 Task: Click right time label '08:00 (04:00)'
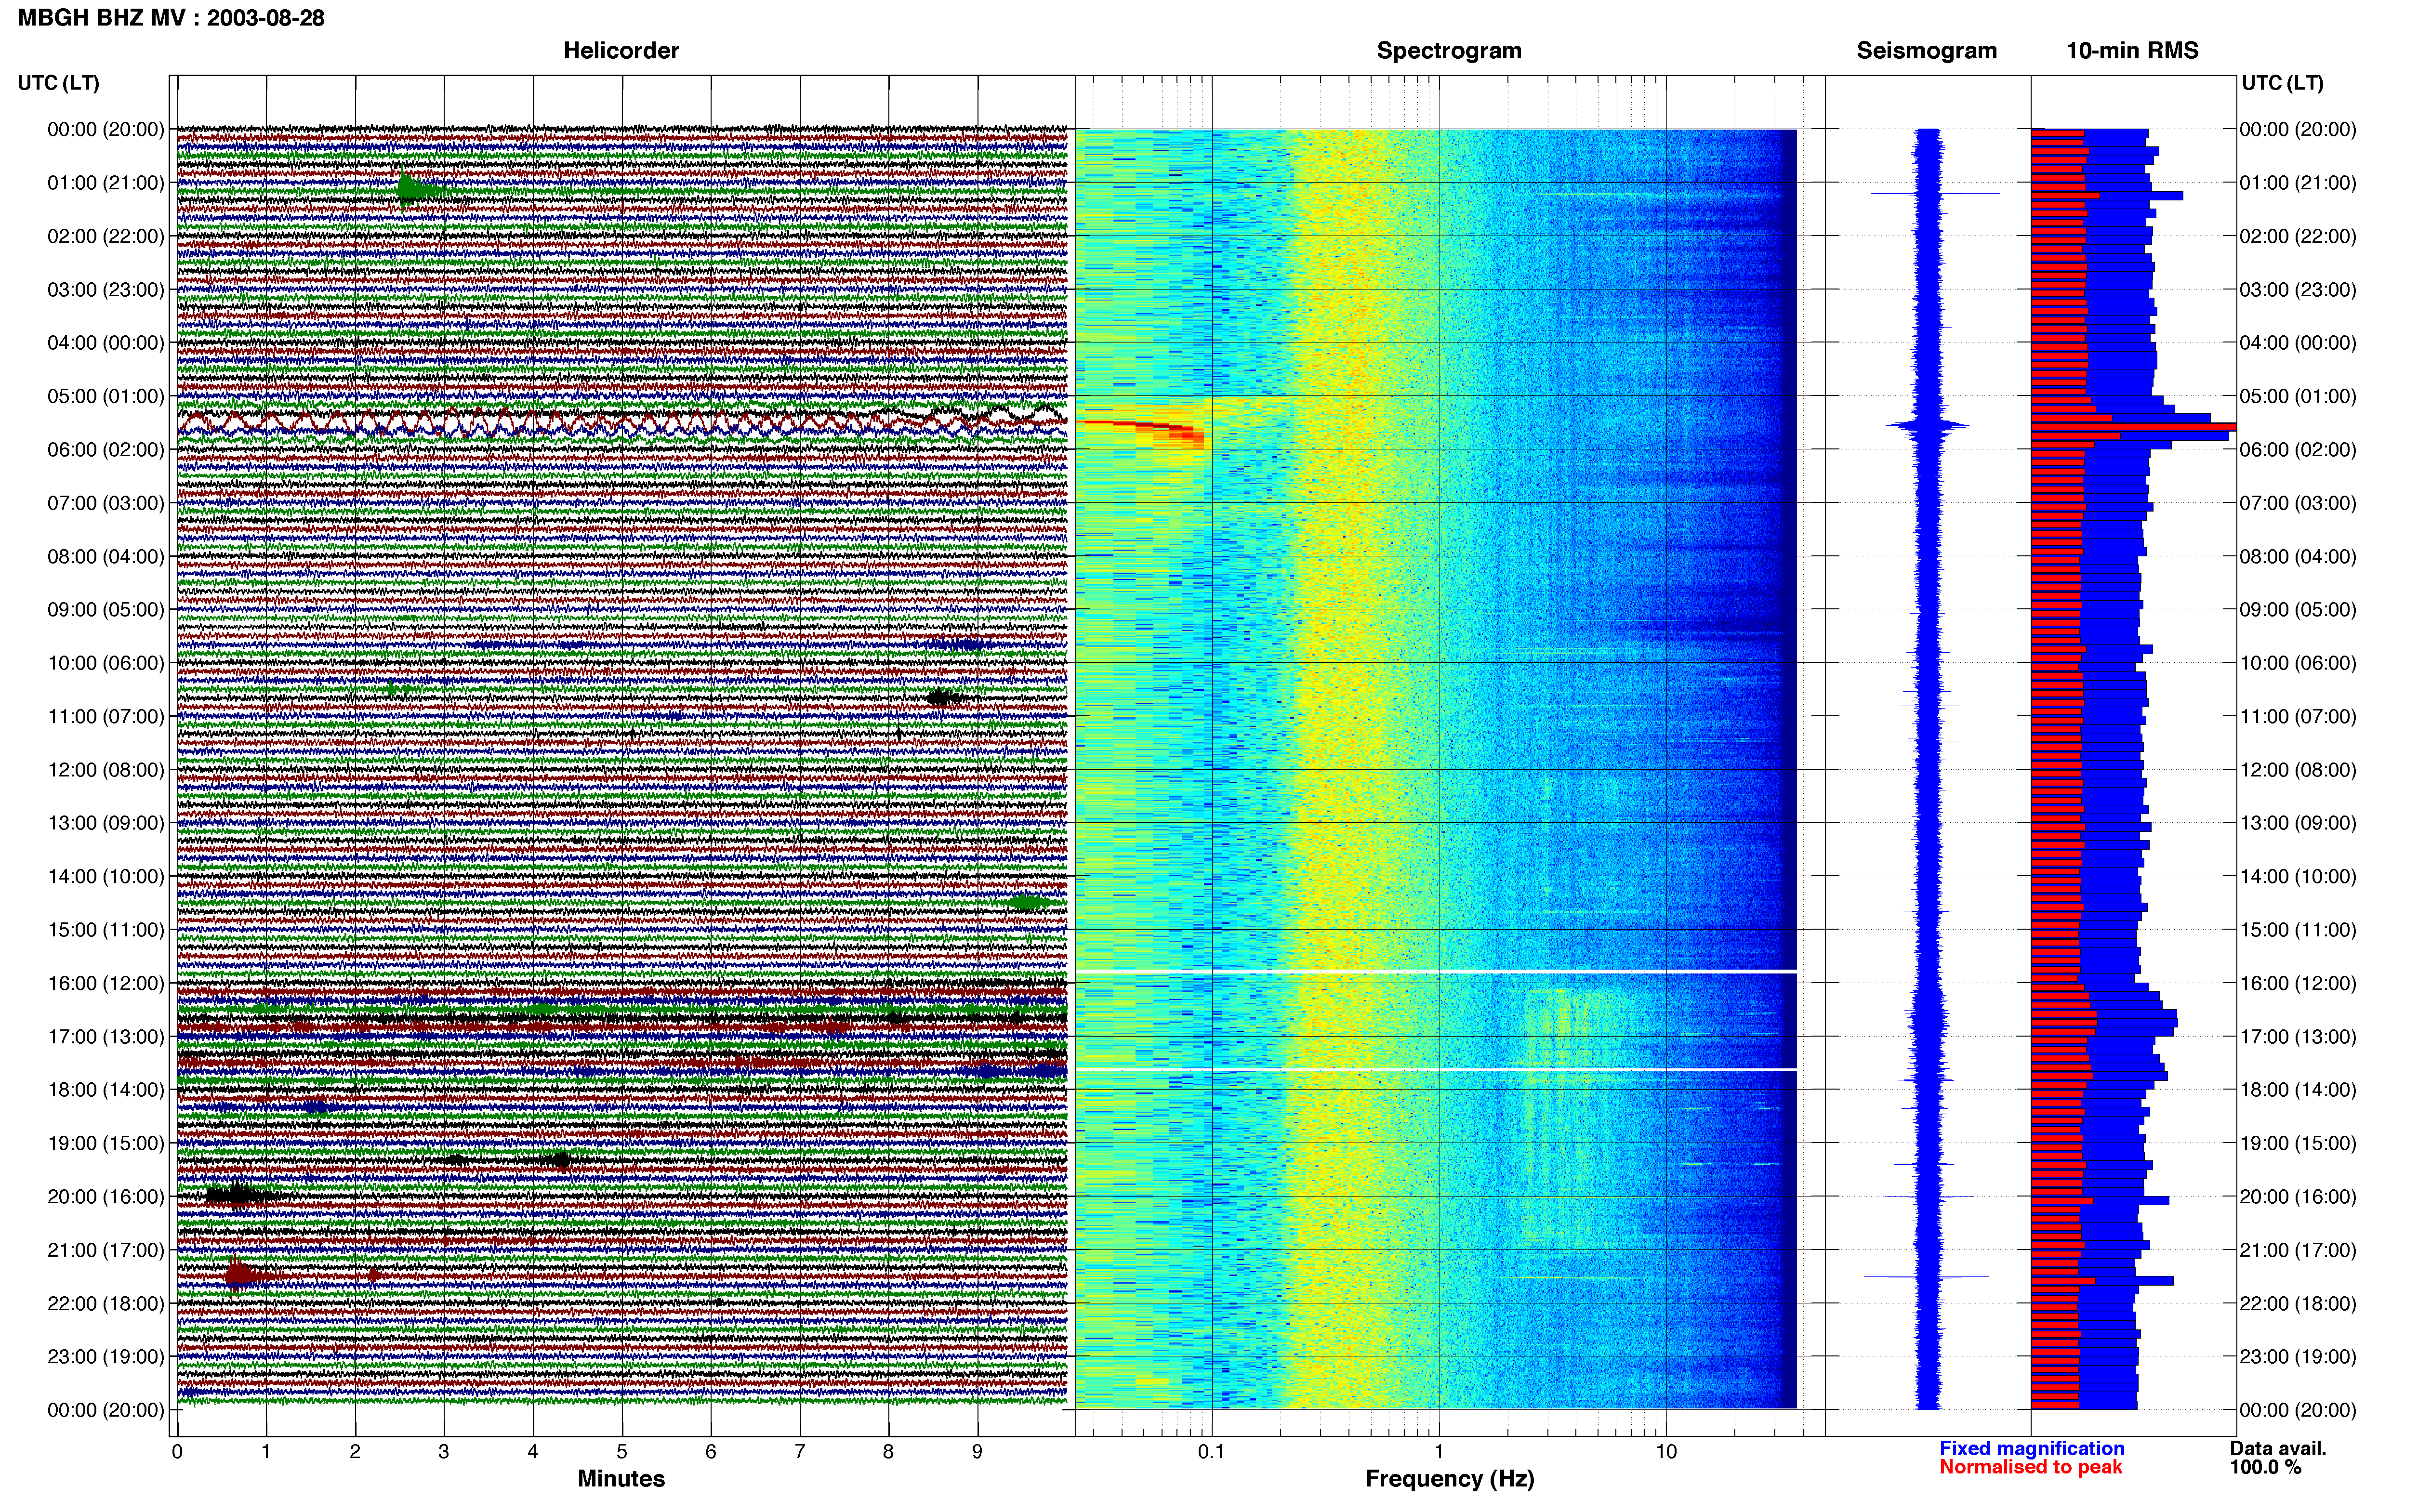pos(2298,557)
